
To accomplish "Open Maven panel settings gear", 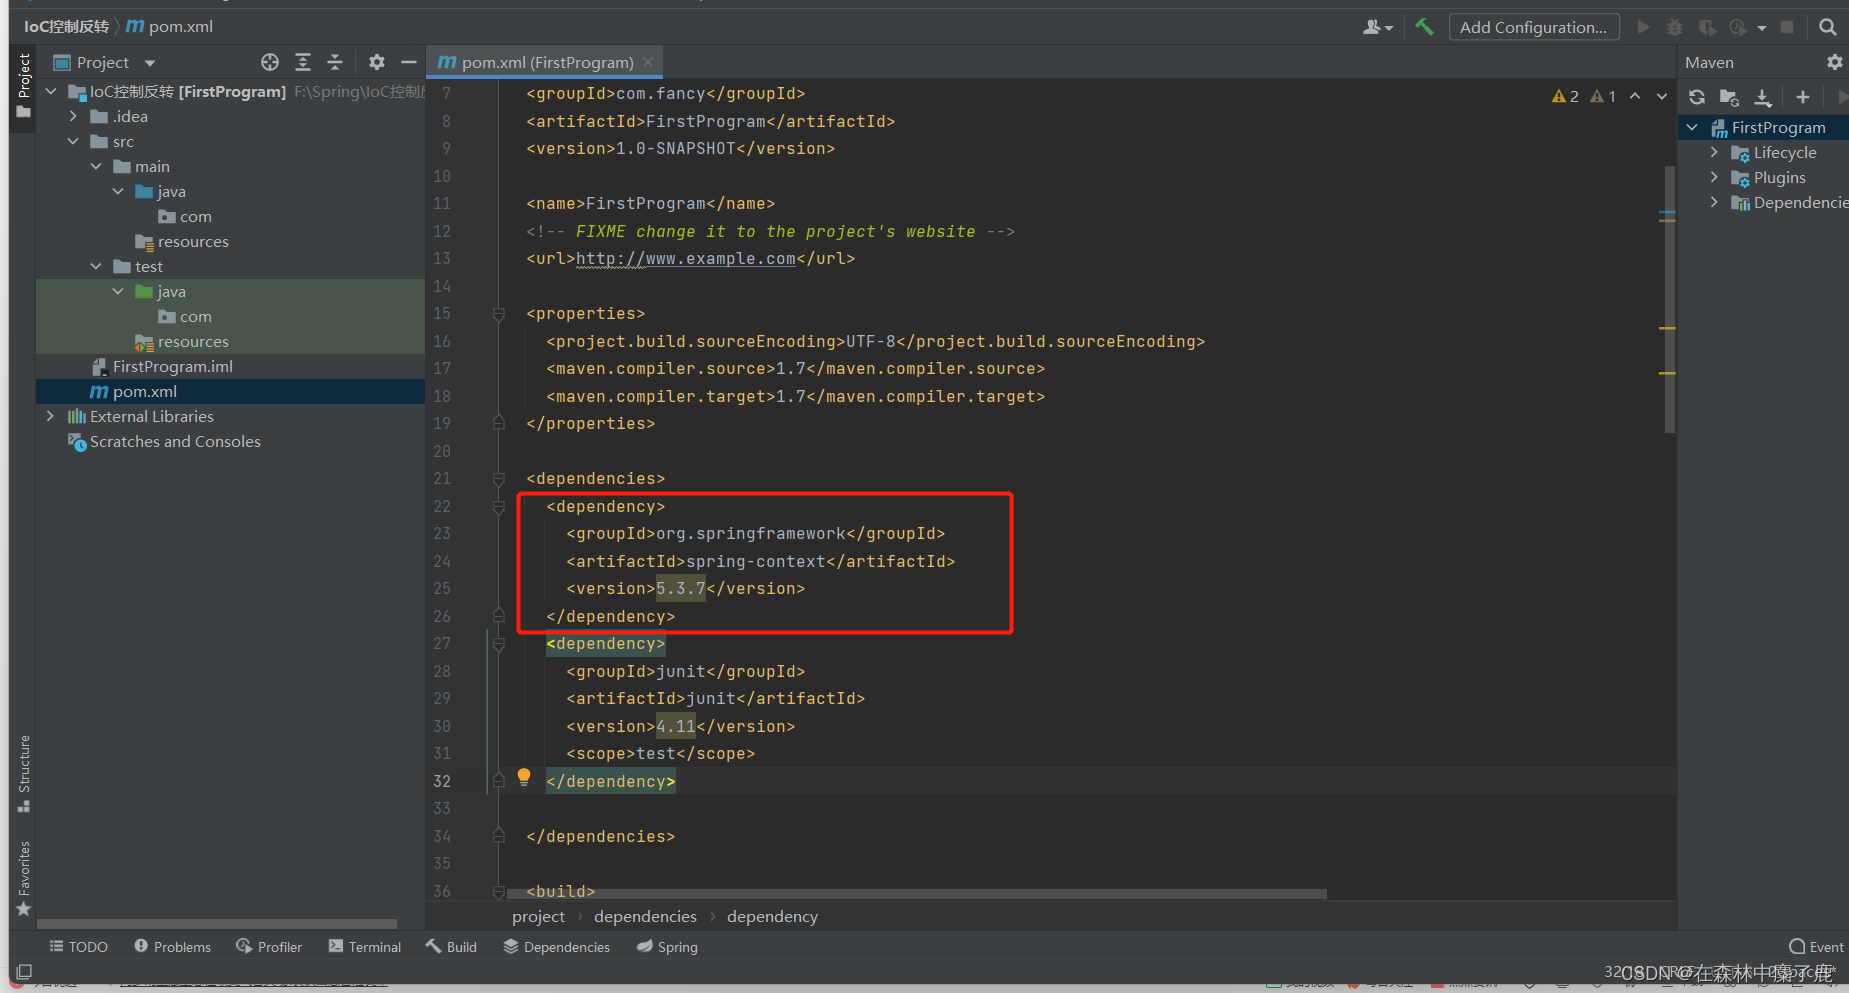I will coord(1834,62).
